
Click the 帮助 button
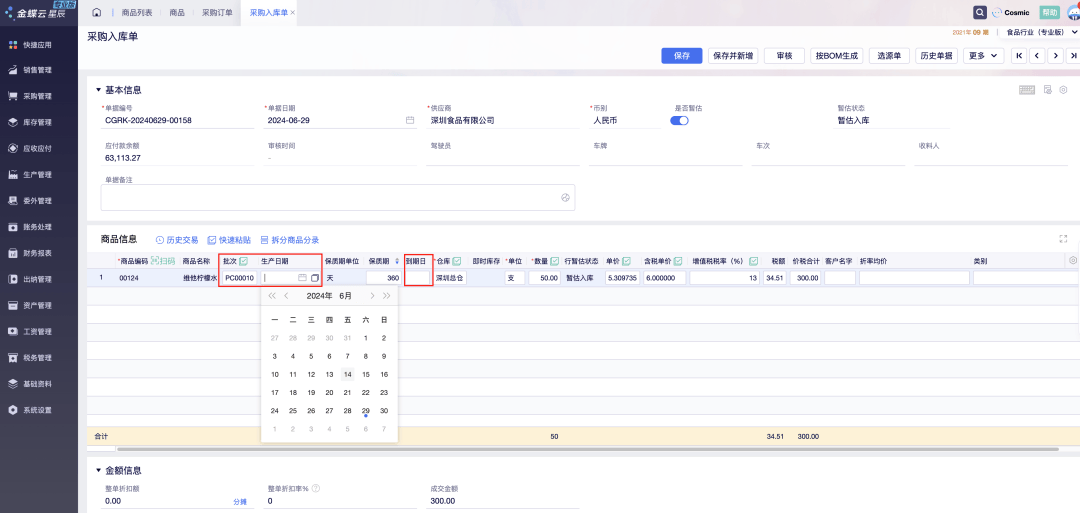pos(1049,12)
